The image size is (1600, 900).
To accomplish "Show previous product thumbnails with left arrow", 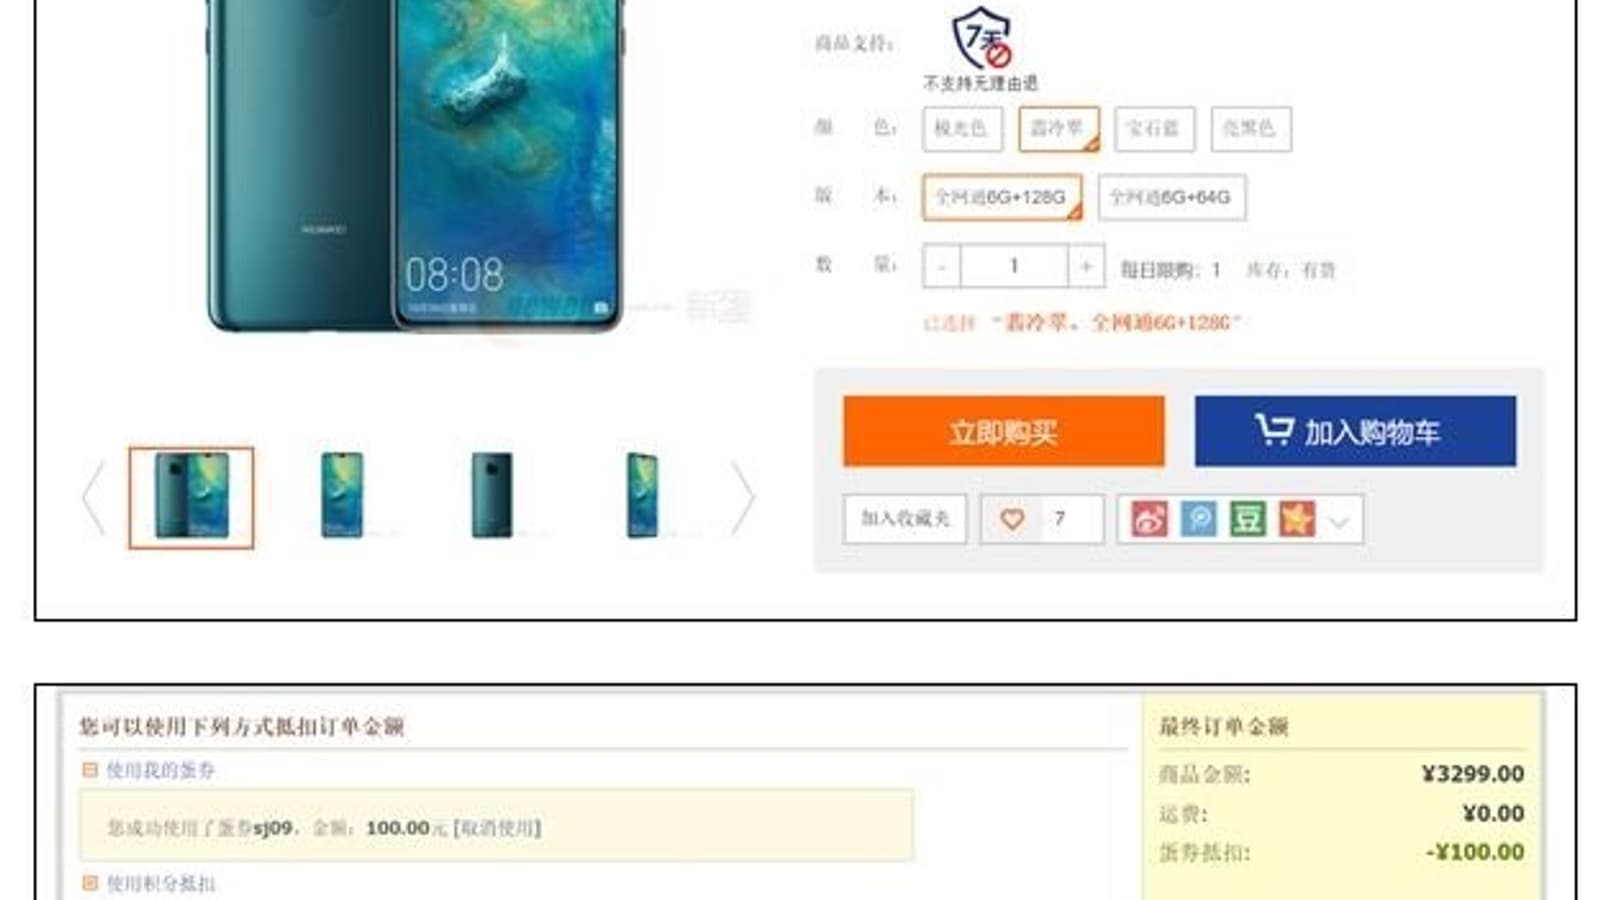I will (93, 498).
